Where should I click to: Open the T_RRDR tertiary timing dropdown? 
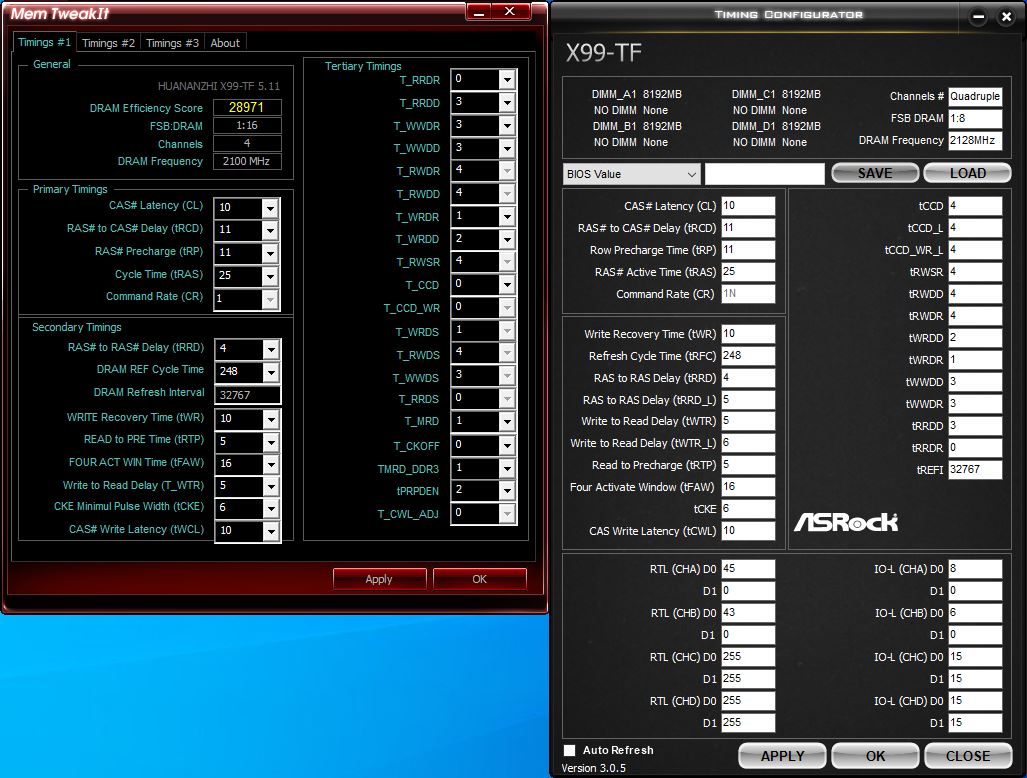(x=506, y=80)
